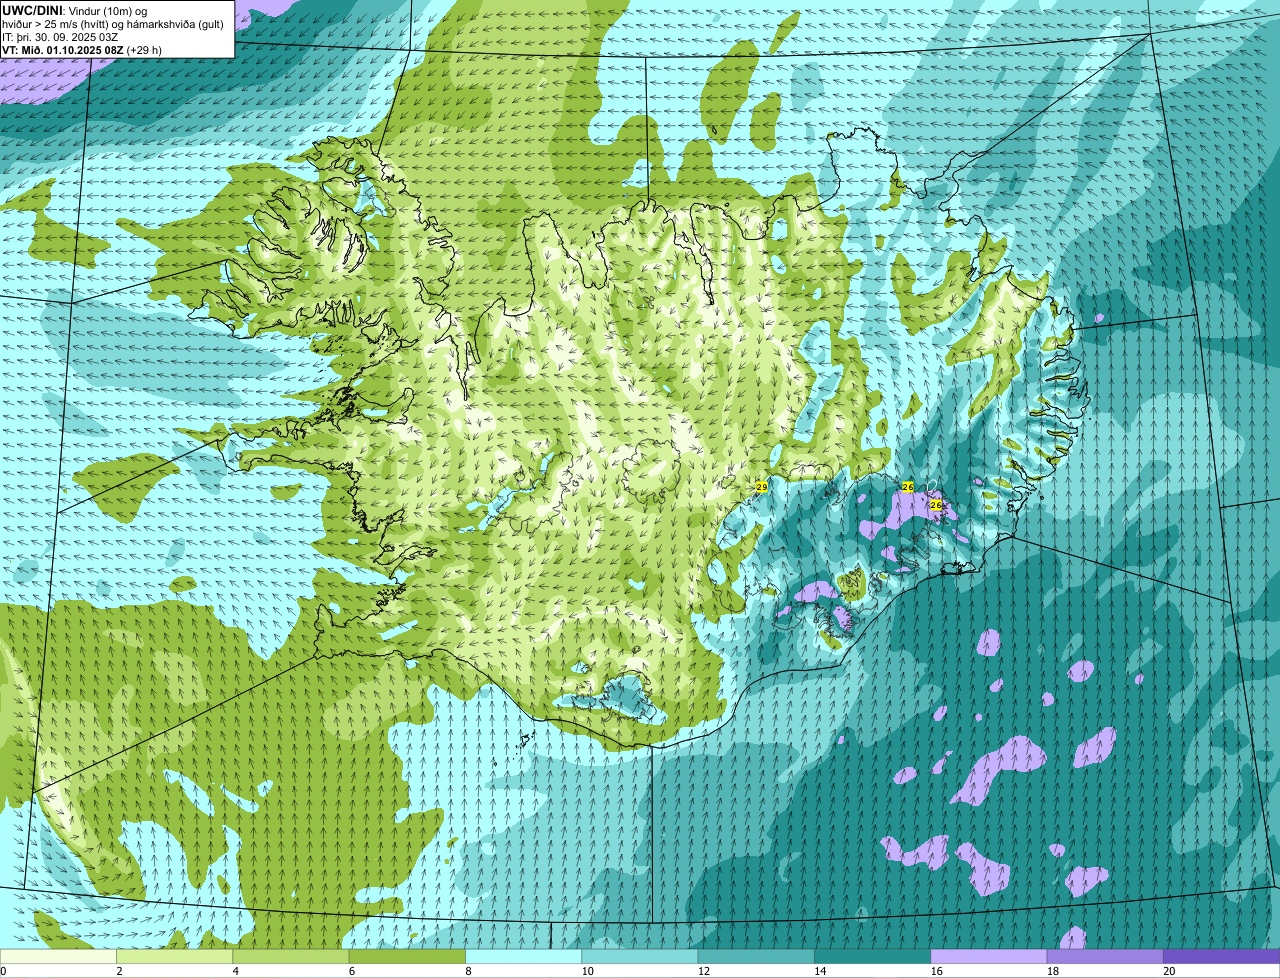Viewport: 1280px width, 978px height.
Task: Click the yellow gust label reading 29
Action: pos(762,487)
